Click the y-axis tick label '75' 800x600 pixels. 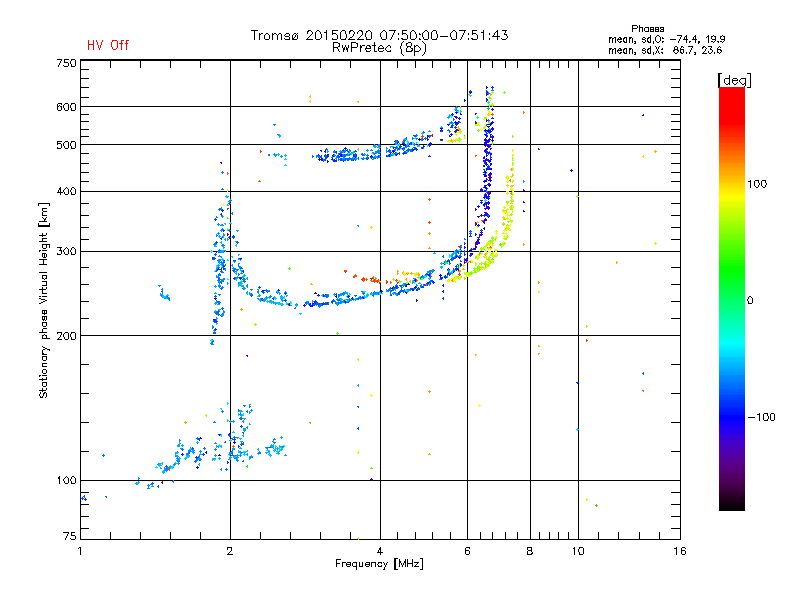coord(70,536)
